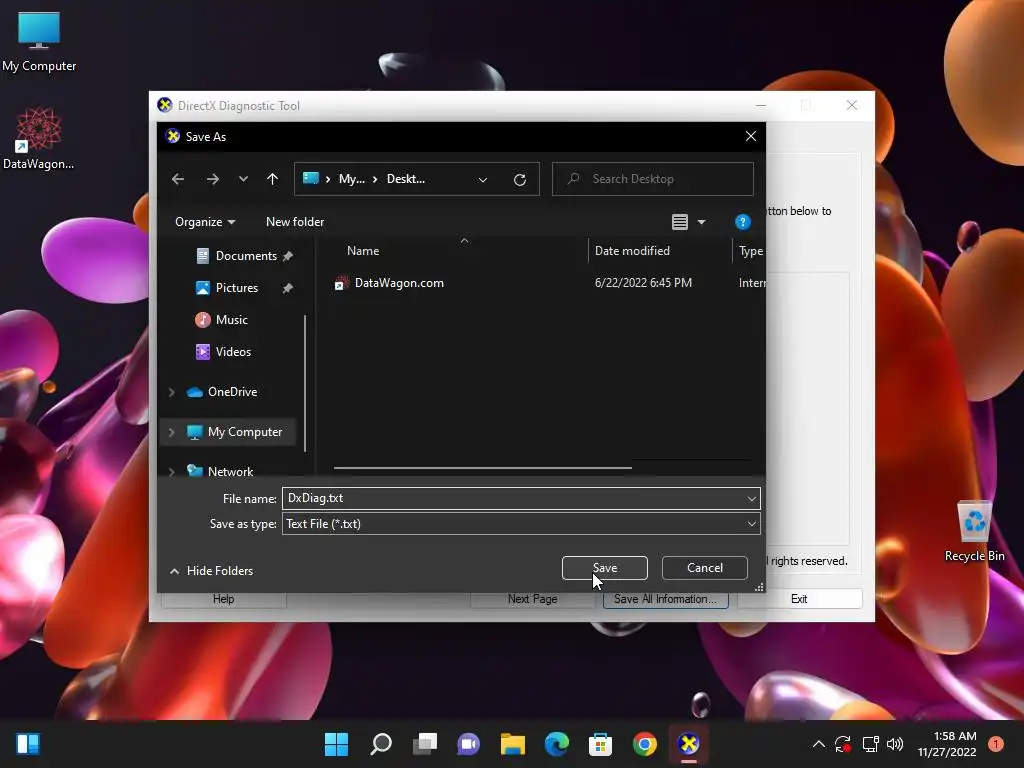The image size is (1024, 768).
Task: Click the Save button
Action: coord(605,568)
